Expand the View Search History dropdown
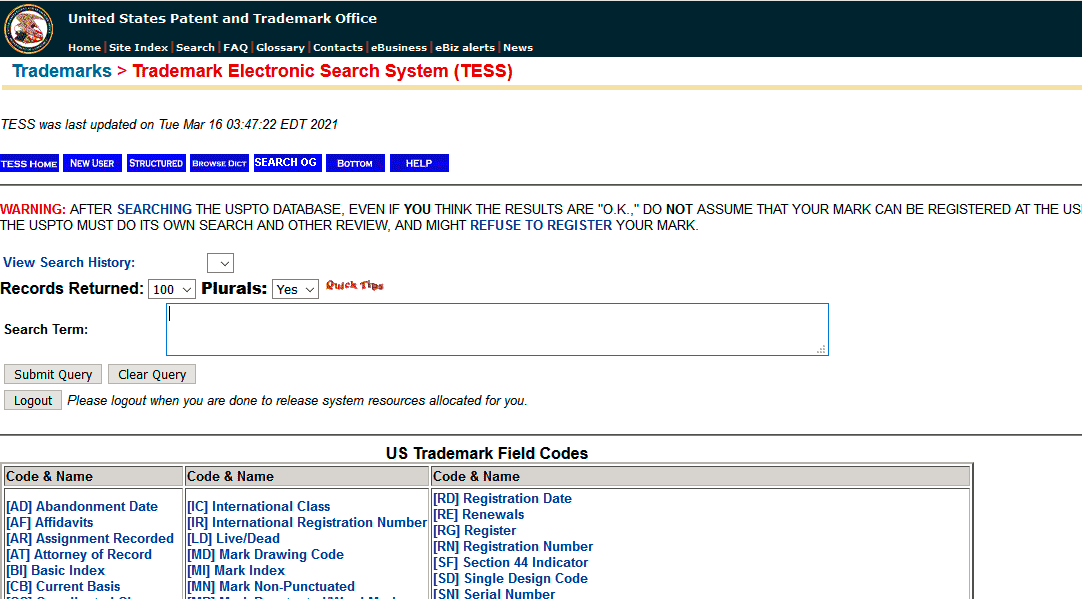Image resolution: width=1082 pixels, height=599 pixels. 221,263
